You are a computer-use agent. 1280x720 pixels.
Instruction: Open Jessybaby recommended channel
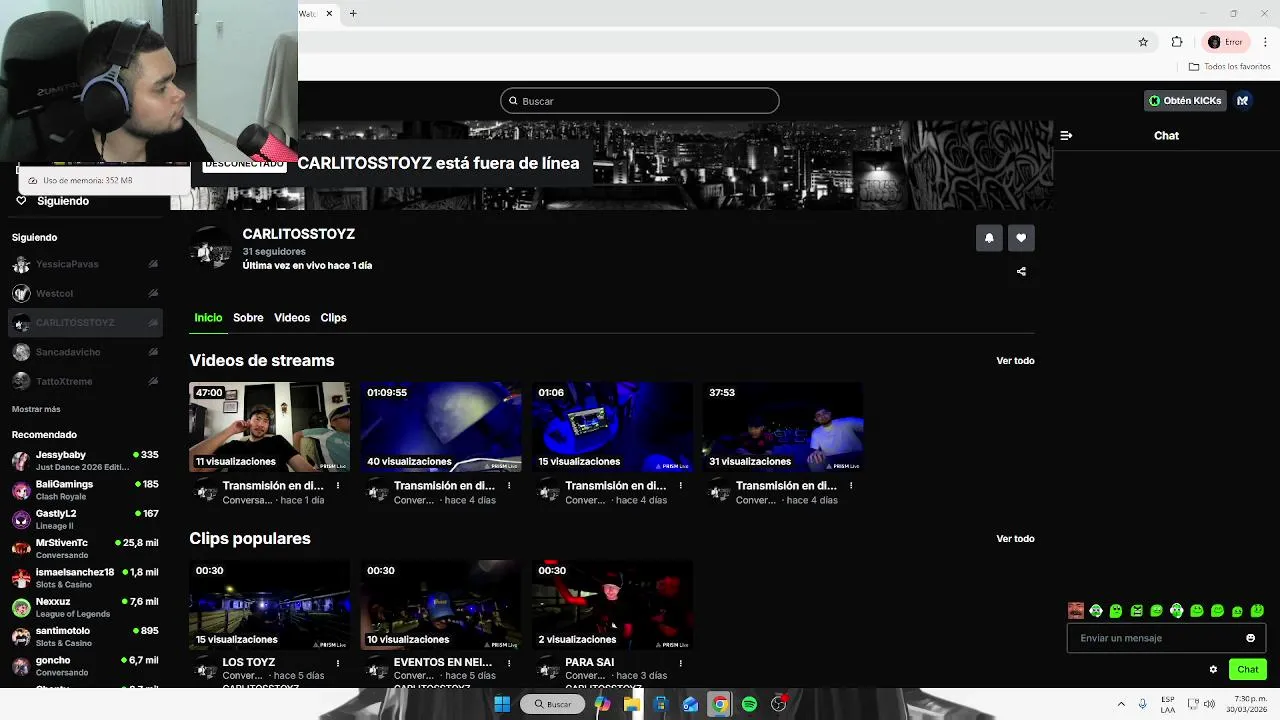pos(85,460)
